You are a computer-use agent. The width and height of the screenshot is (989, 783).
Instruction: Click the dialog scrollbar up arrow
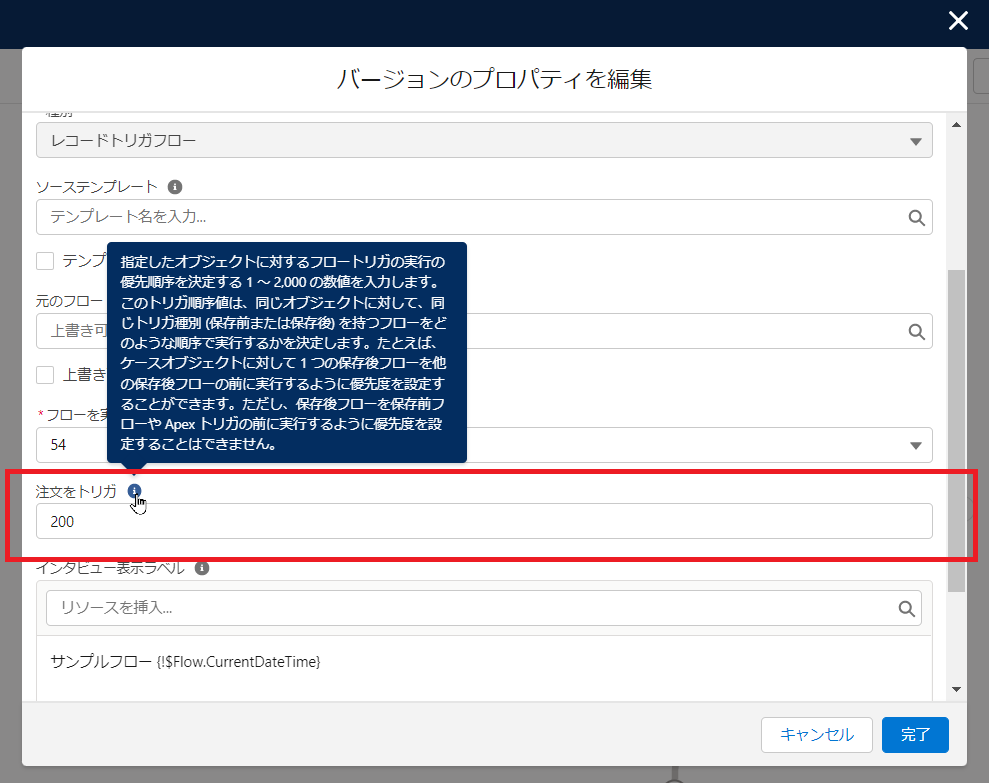point(956,124)
